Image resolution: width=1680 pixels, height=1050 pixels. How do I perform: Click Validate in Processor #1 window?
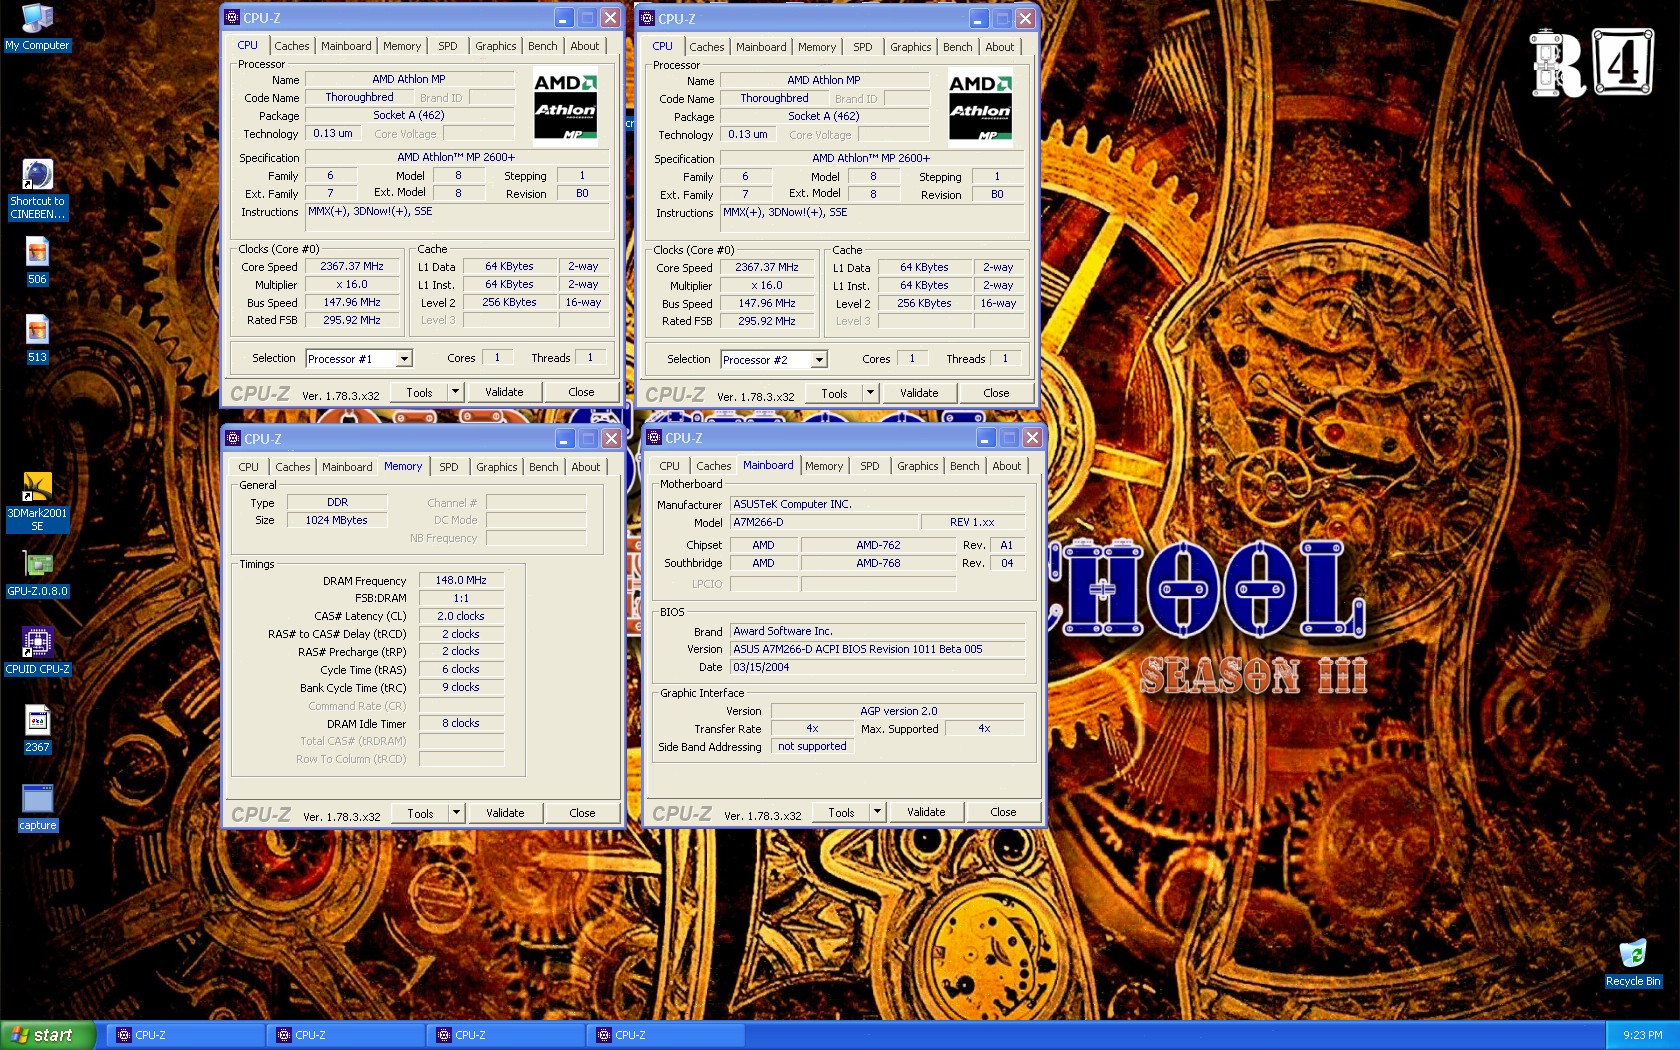[x=504, y=392]
